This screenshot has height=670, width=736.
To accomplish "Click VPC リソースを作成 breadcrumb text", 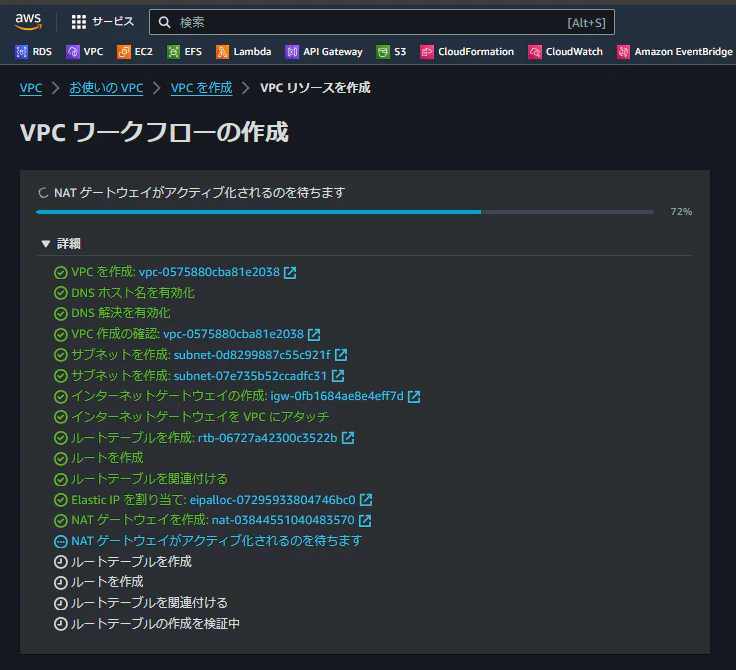I will [x=315, y=88].
